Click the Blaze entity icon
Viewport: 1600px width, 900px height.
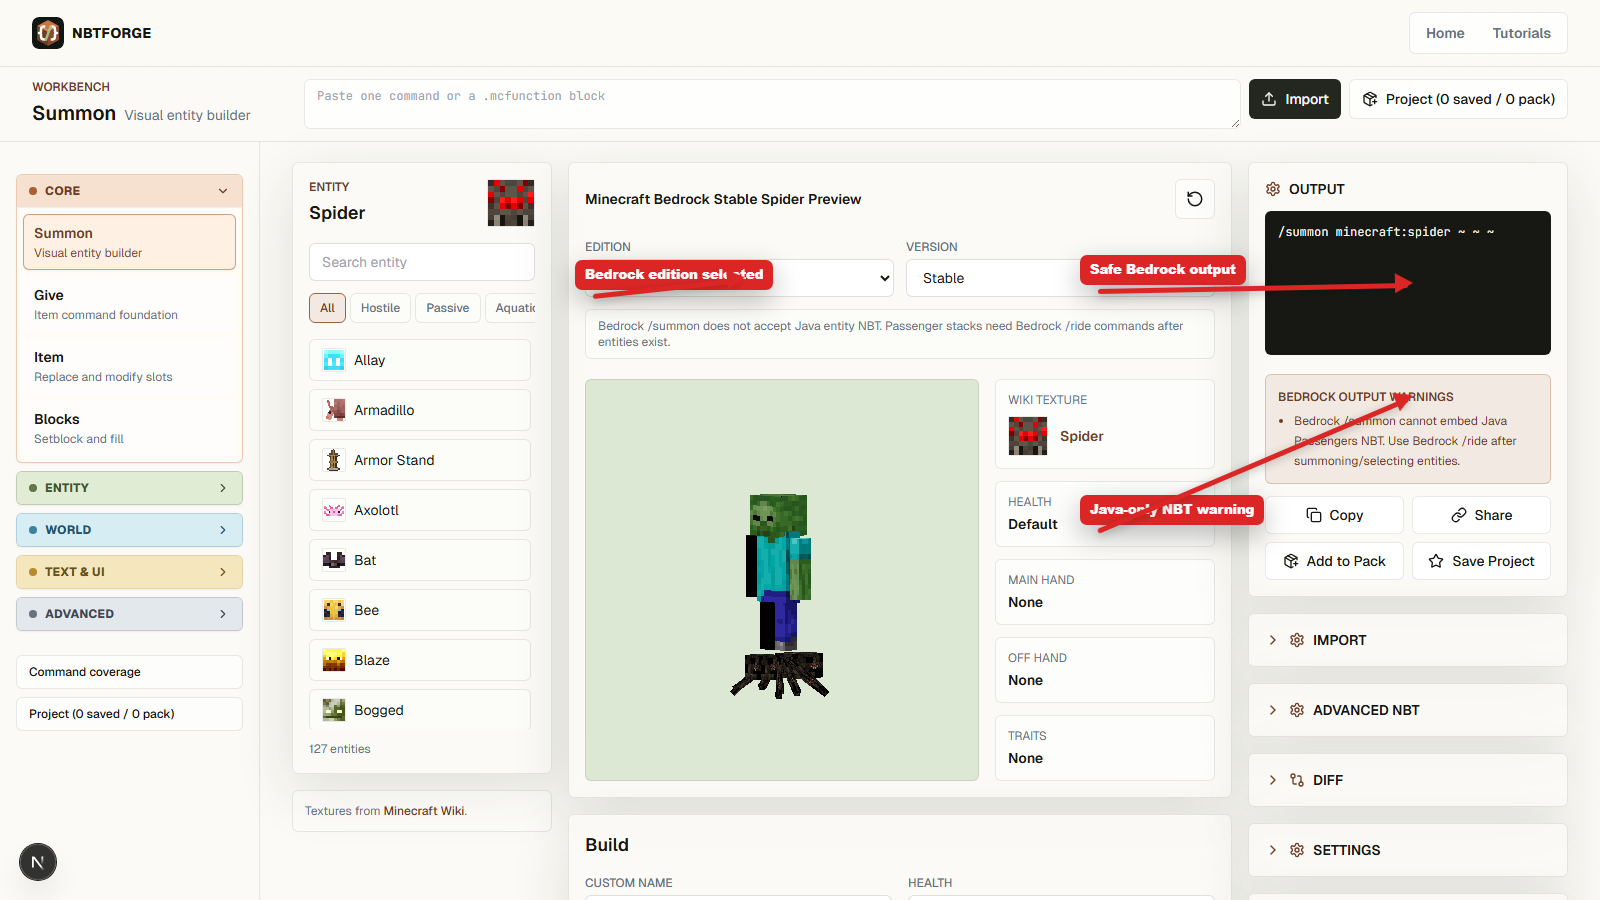click(x=334, y=660)
